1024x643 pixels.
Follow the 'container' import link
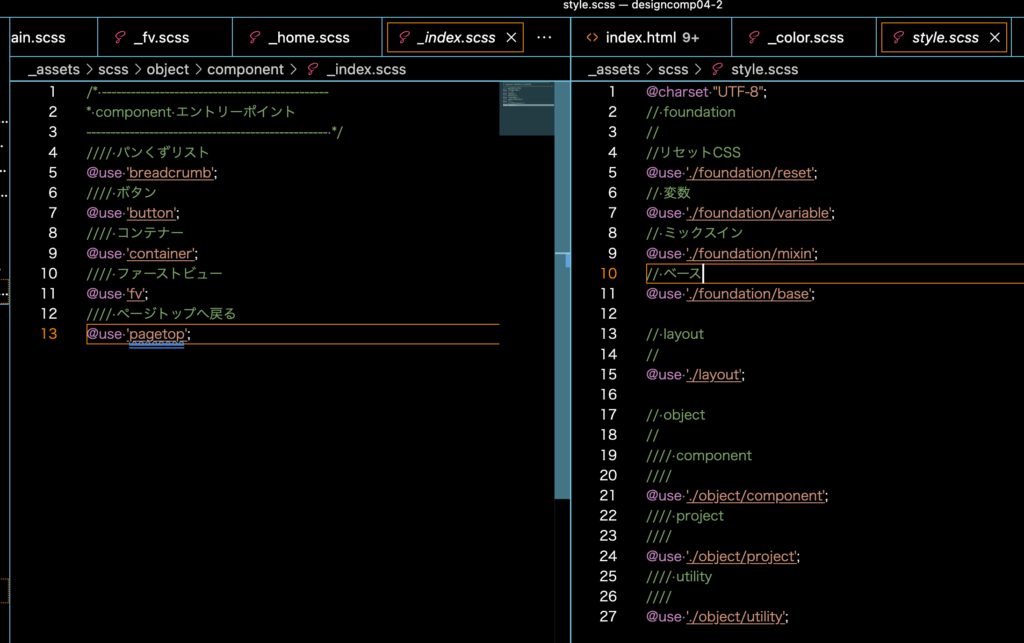[x=161, y=253]
